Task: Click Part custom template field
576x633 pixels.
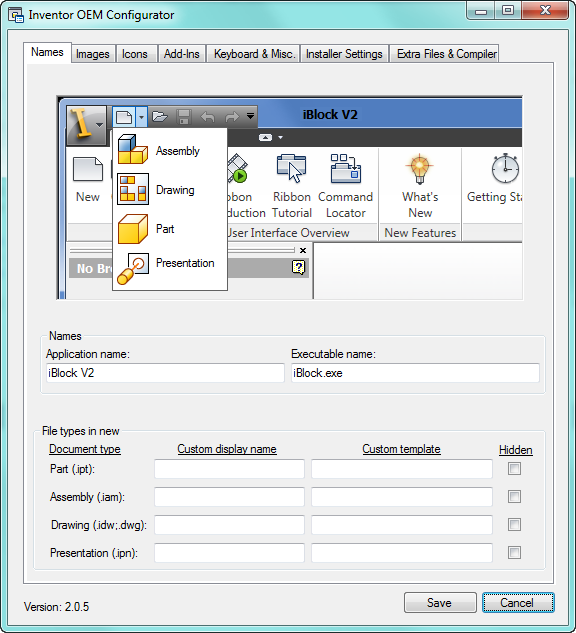Action: coord(402,469)
